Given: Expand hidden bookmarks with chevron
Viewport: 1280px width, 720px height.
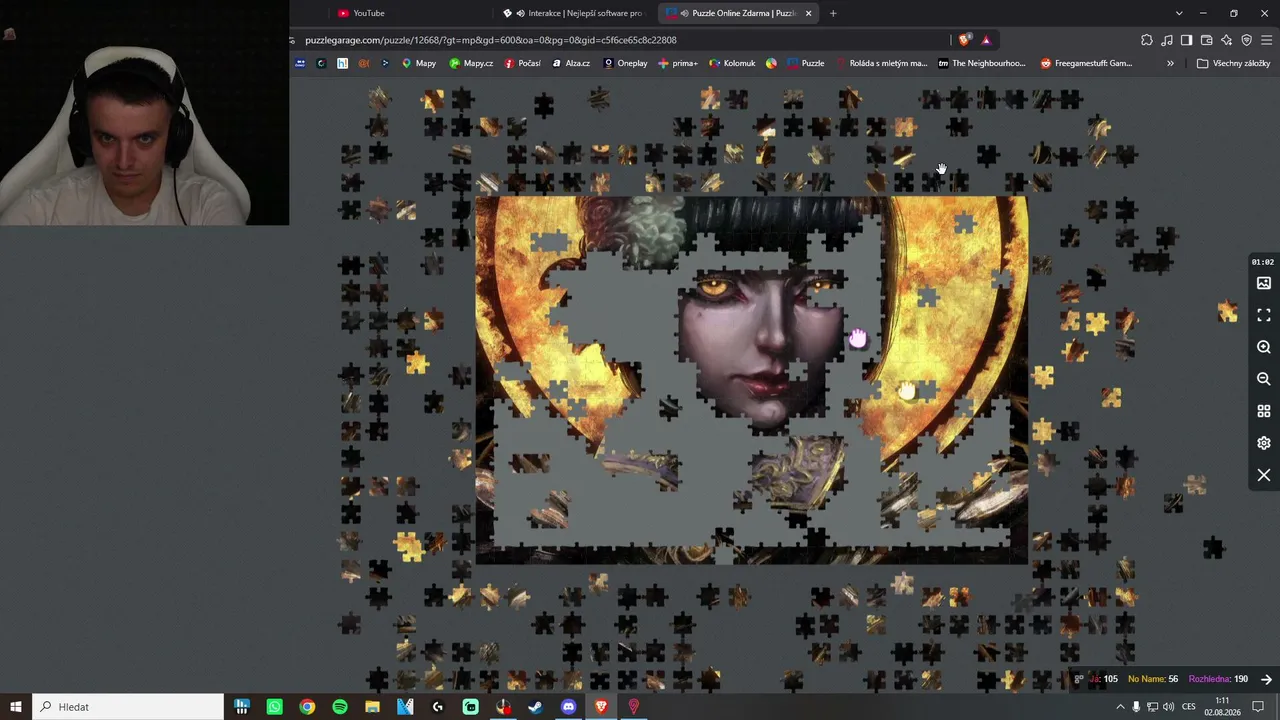Looking at the screenshot, I should [1170, 63].
